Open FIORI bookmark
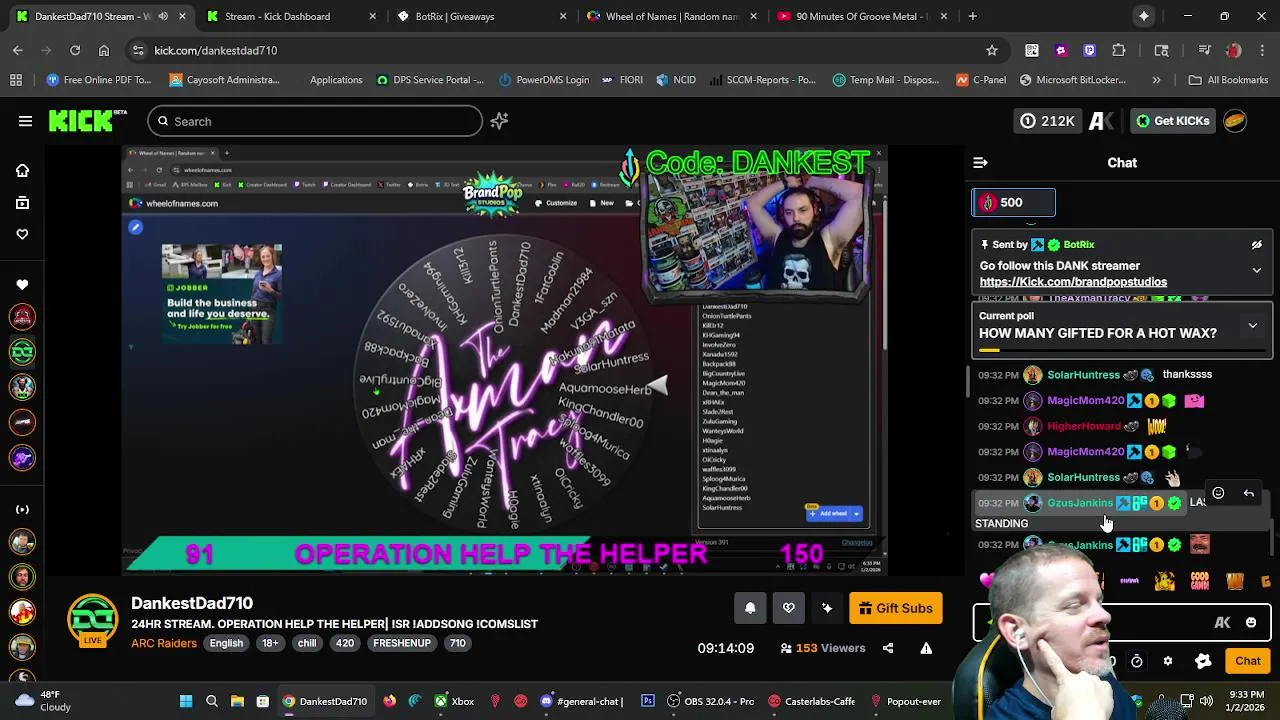Viewport: 1280px width, 720px height. pos(622,80)
